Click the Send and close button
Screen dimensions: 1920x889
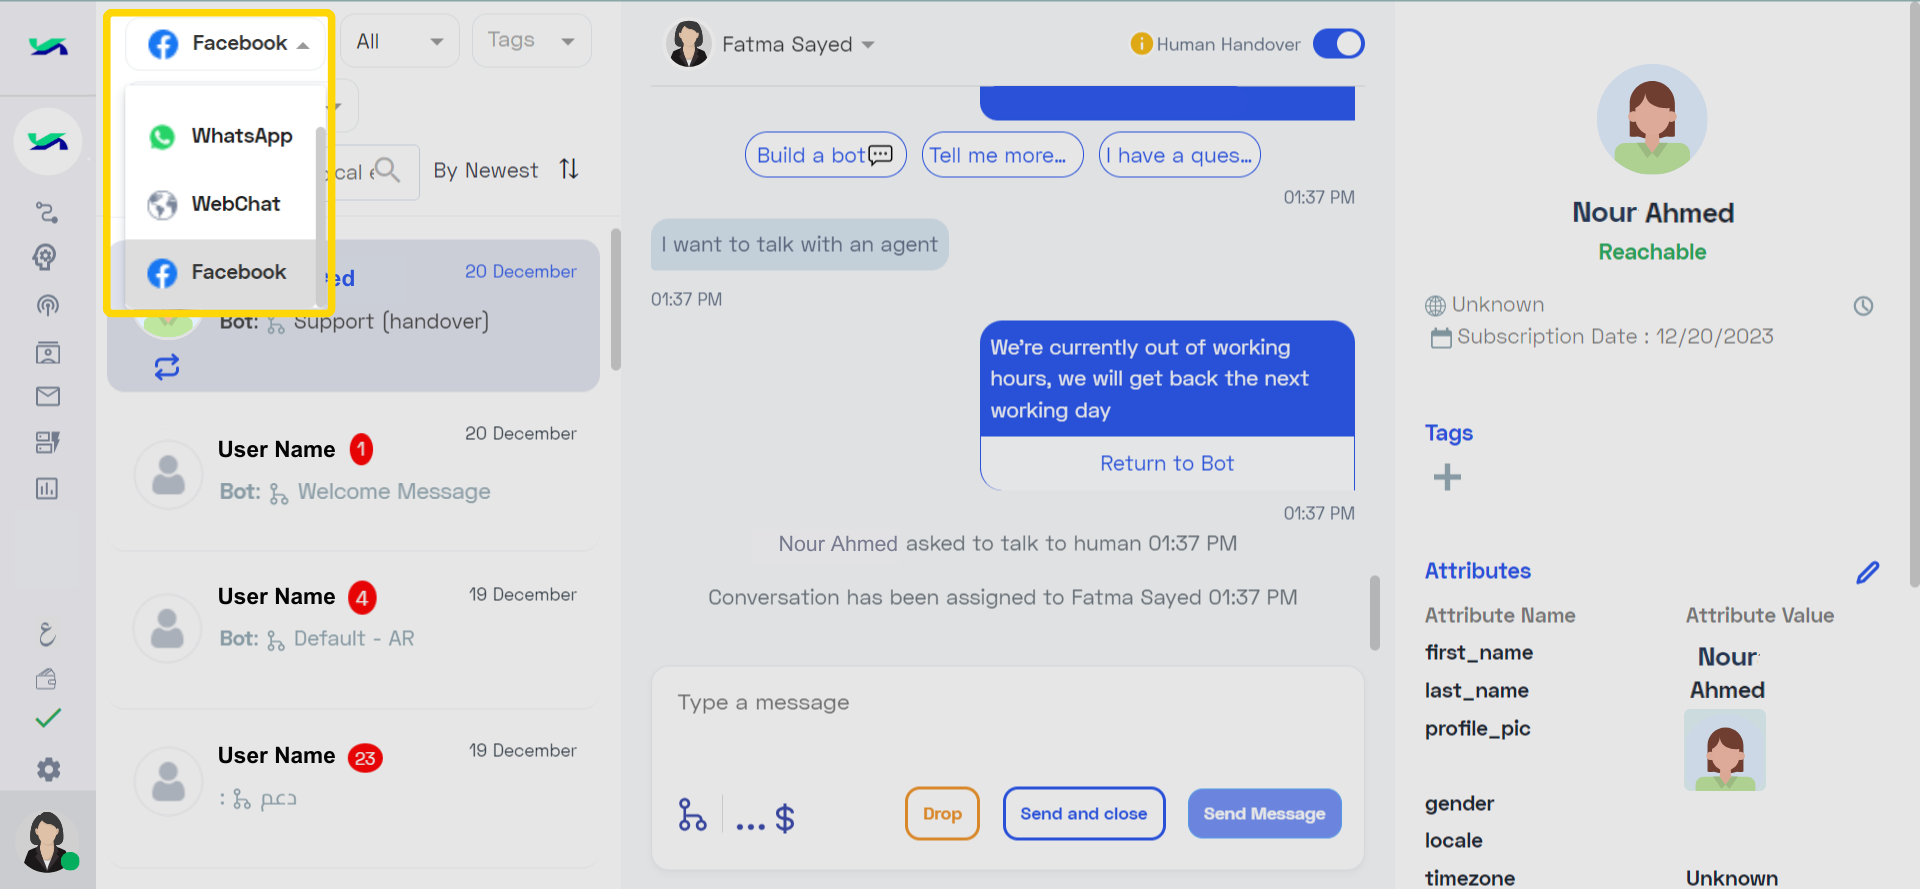pos(1084,814)
